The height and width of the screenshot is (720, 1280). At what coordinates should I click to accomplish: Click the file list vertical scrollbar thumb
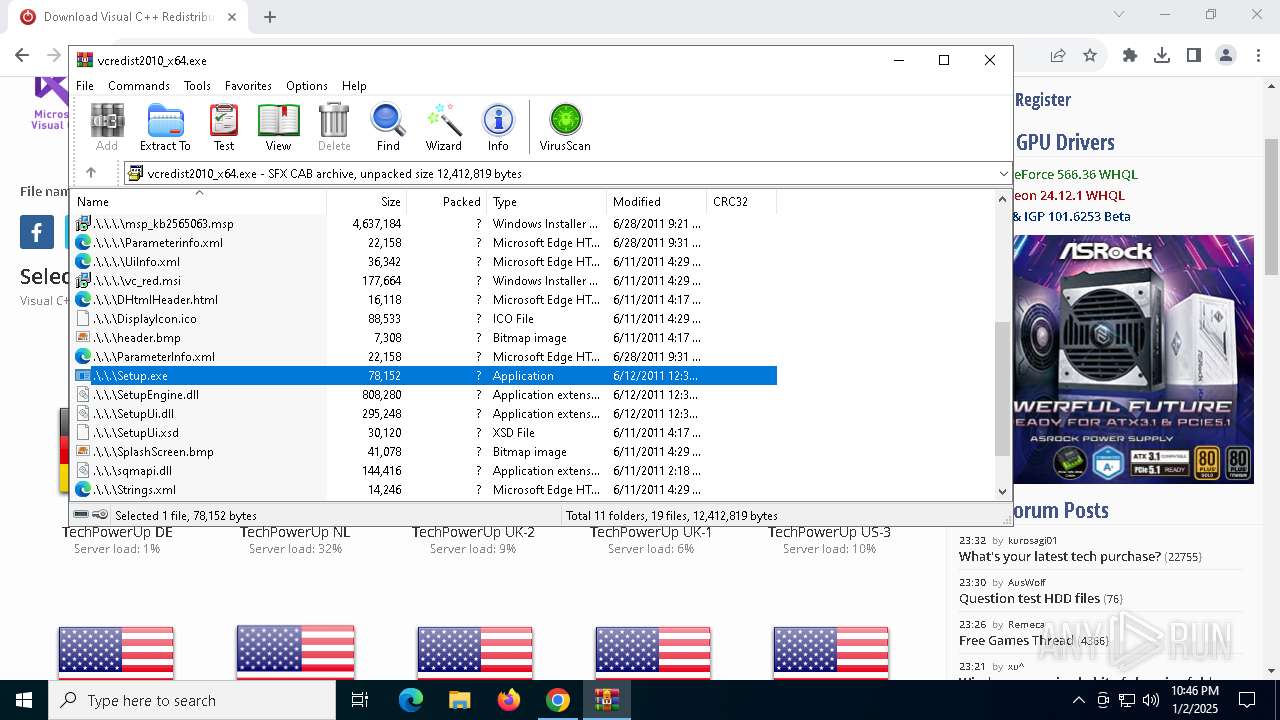pyautogui.click(x=1003, y=389)
